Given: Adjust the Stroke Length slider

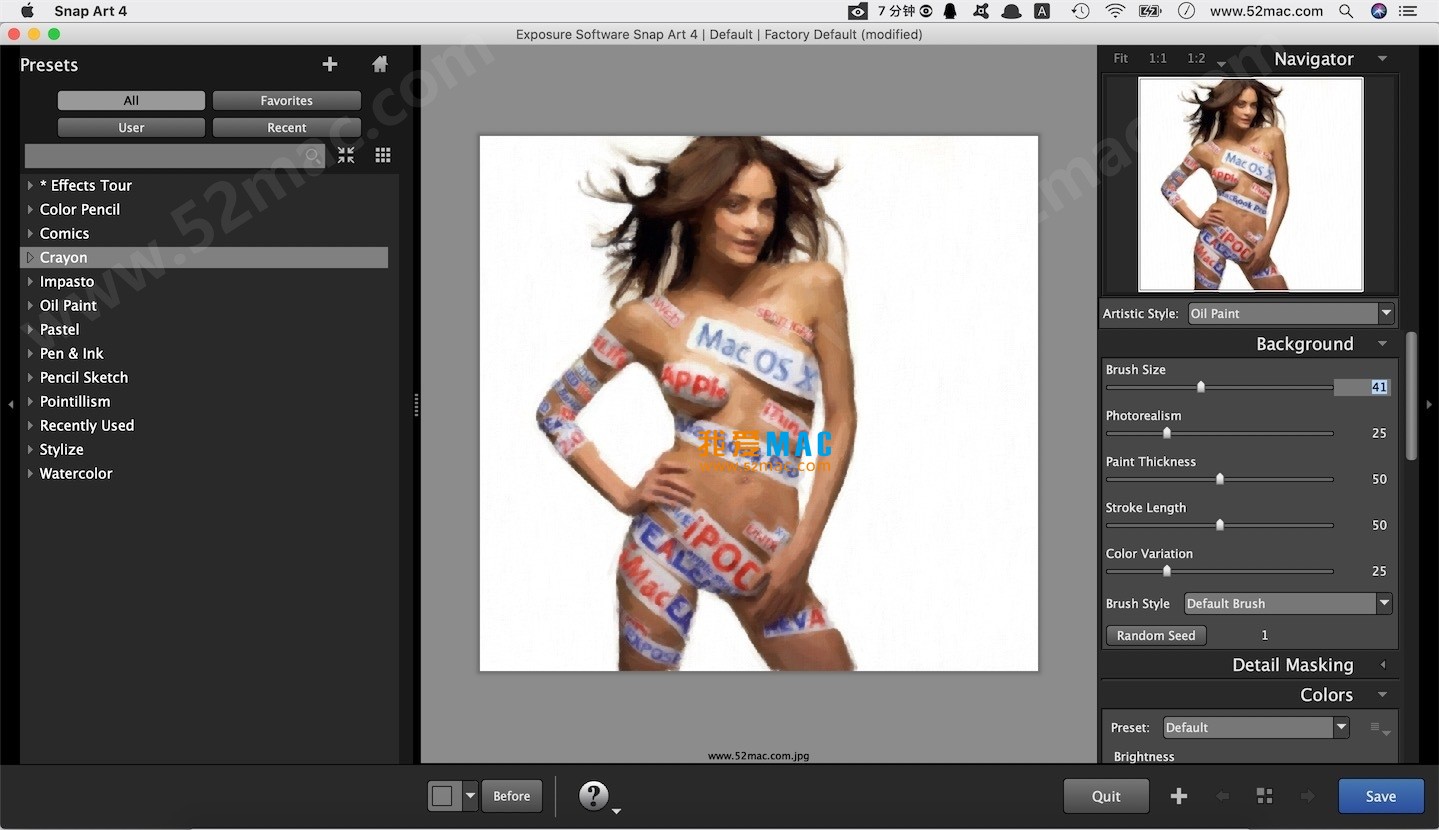Looking at the screenshot, I should tap(1219, 525).
